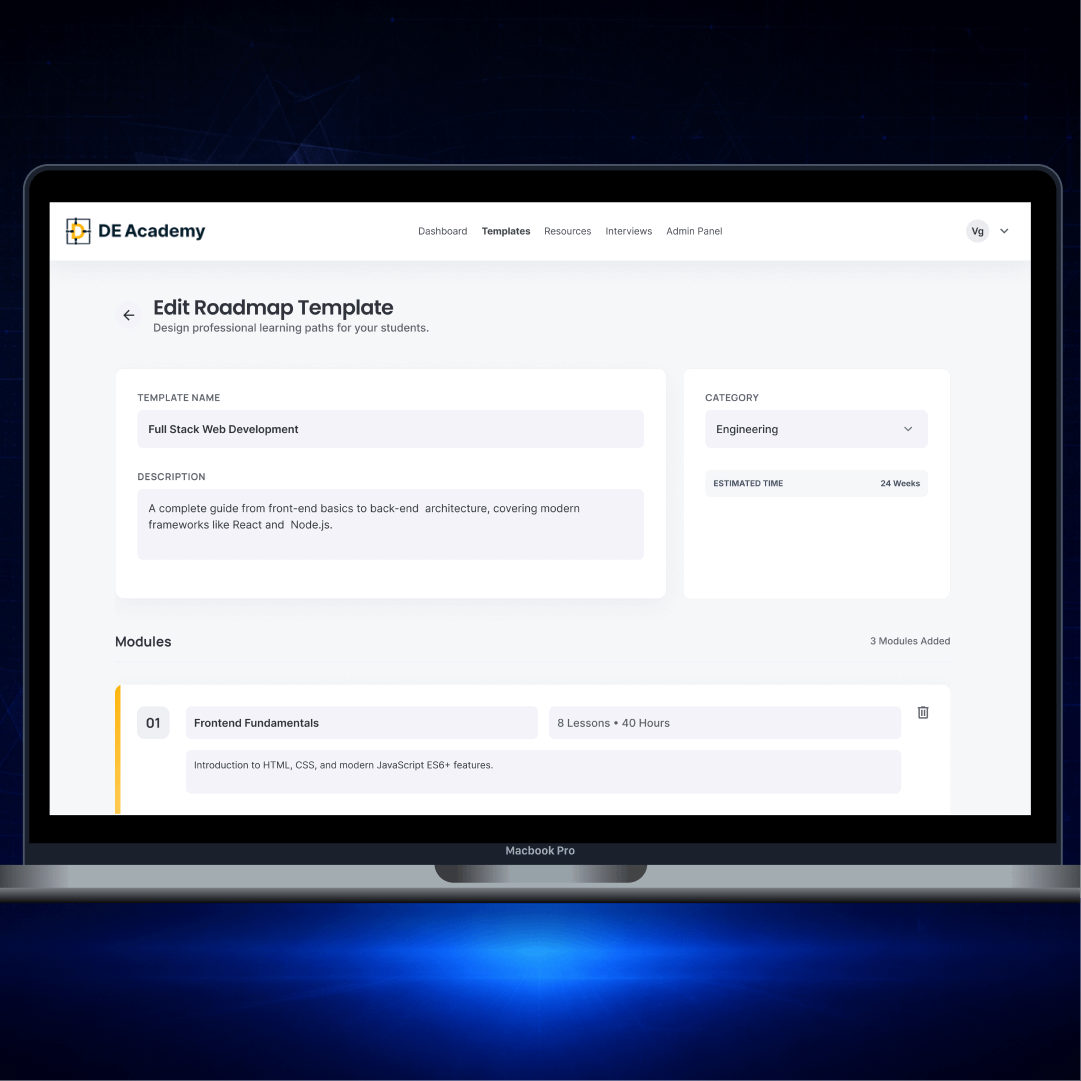
Task: Click the 'Edit Roadmap Template' heading
Action: [273, 307]
